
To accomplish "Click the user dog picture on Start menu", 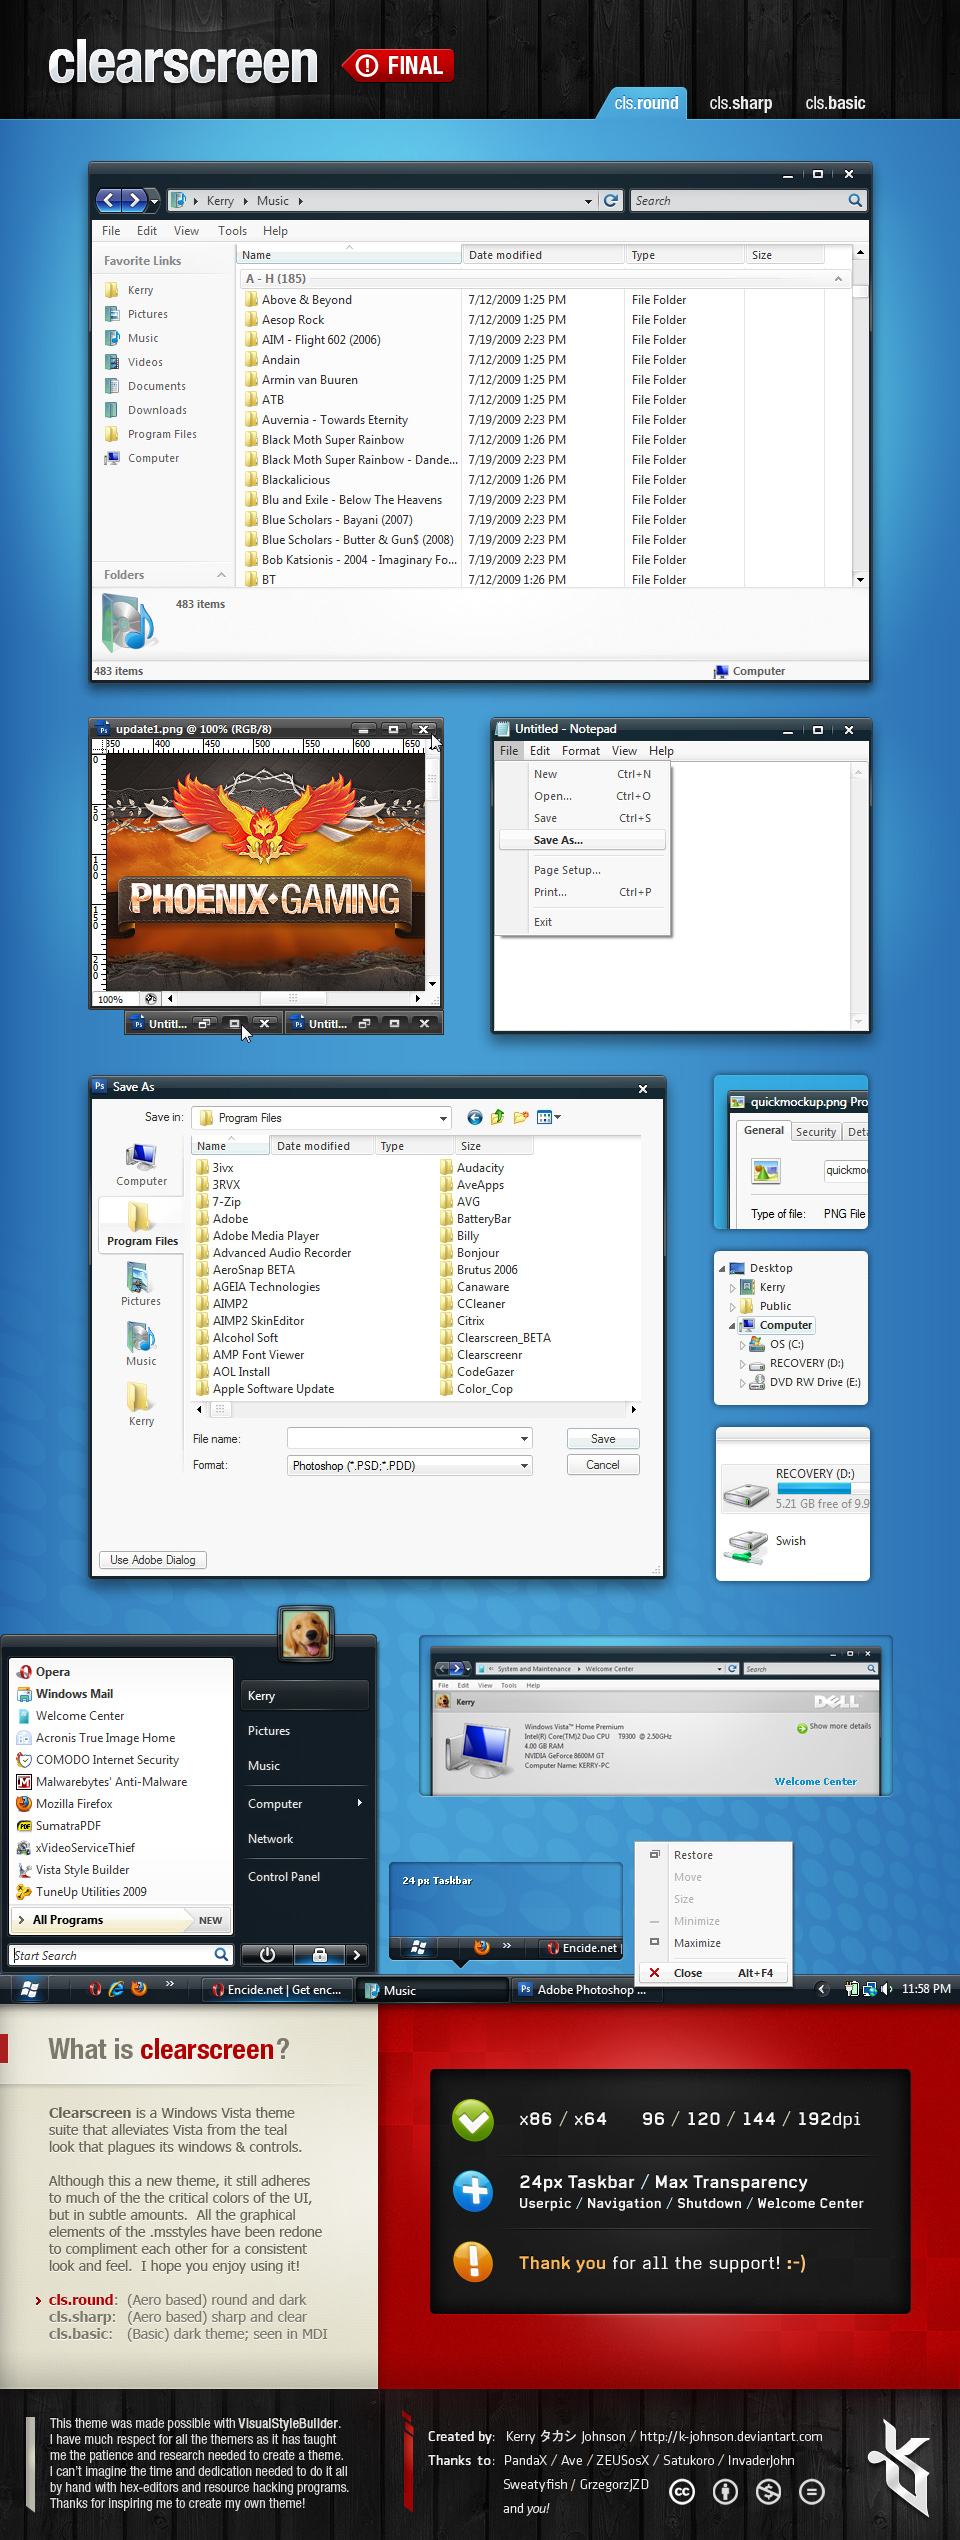I will 306,1634.
